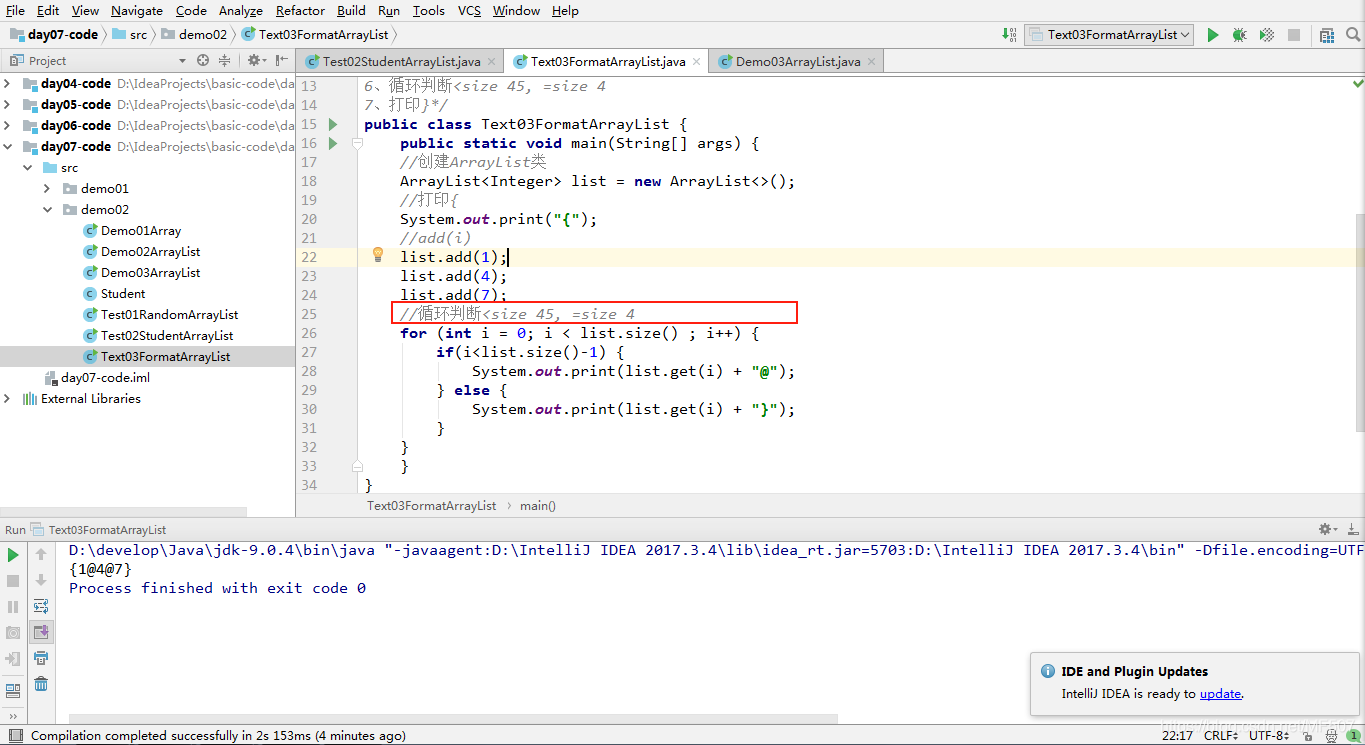Image resolution: width=1365 pixels, height=745 pixels.
Task: Select day07-code.iml file
Action: 105,377
